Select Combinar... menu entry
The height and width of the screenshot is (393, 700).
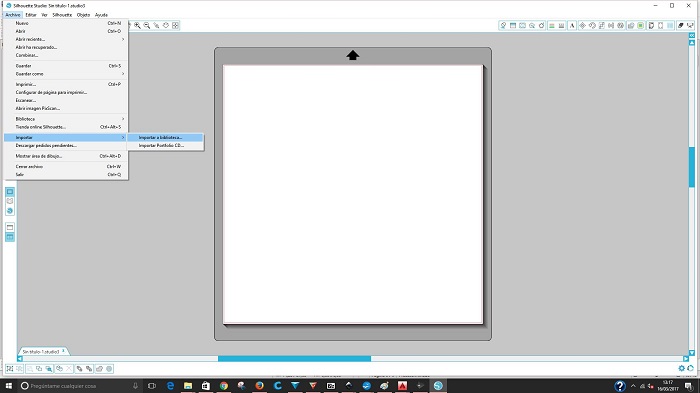point(66,55)
